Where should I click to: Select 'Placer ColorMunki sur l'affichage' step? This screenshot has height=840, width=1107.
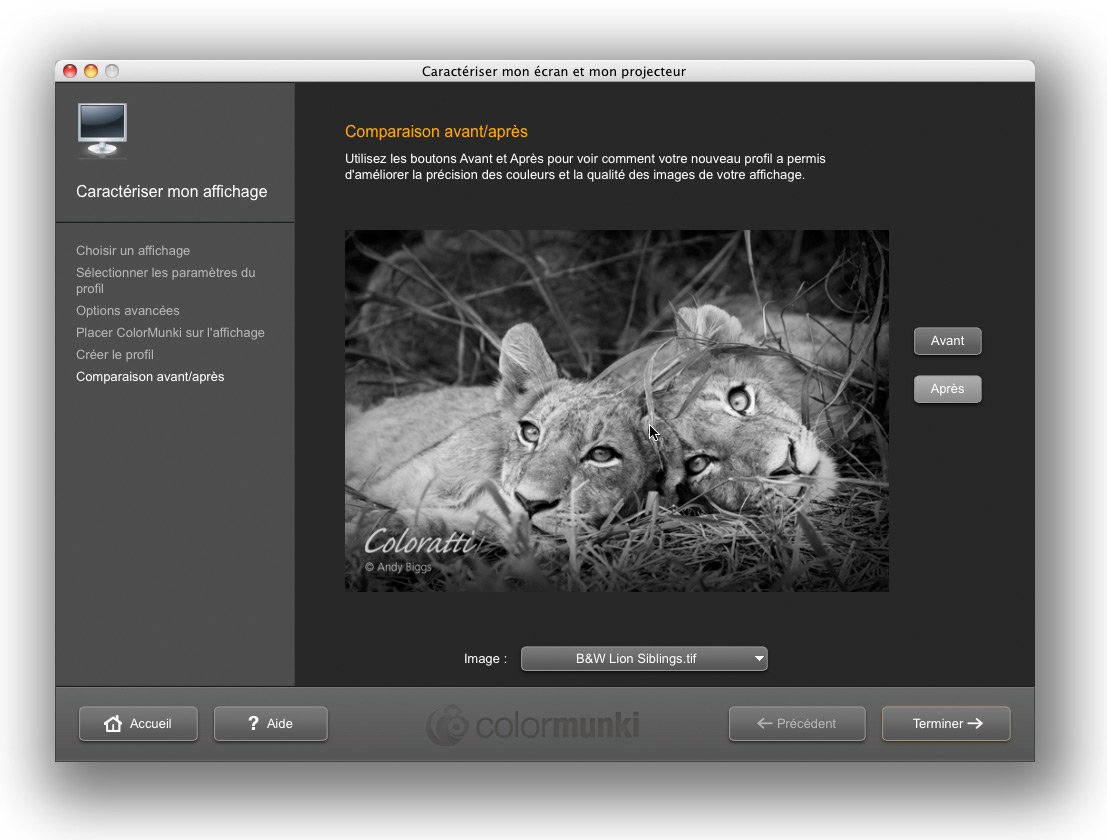pos(170,332)
